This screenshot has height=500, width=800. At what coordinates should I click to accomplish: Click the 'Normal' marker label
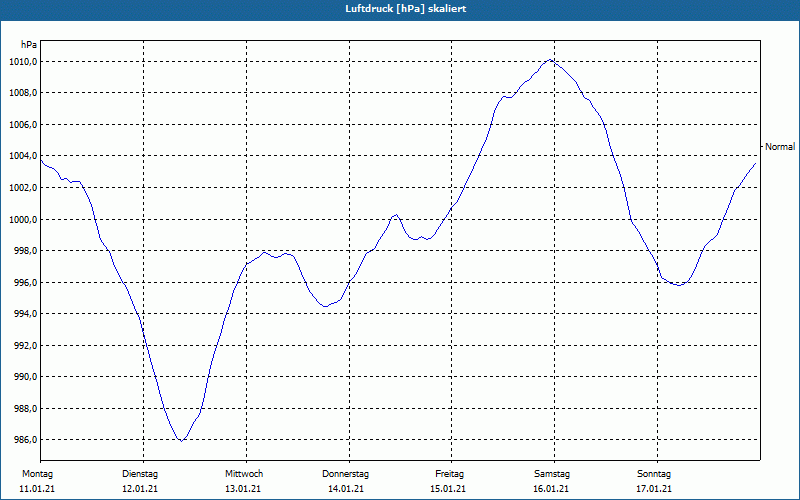[x=780, y=147]
